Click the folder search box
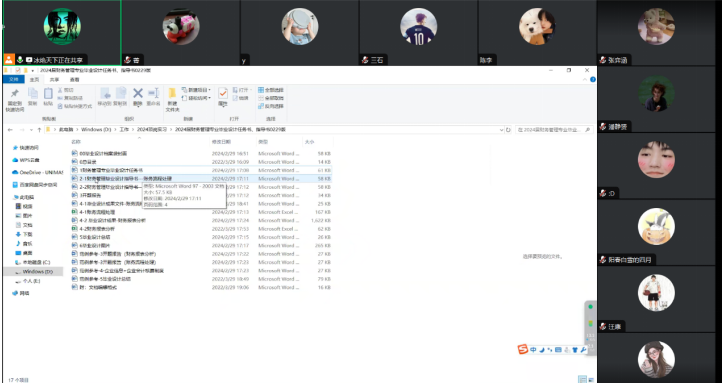This screenshot has height=383, width=722. click(x=553, y=130)
